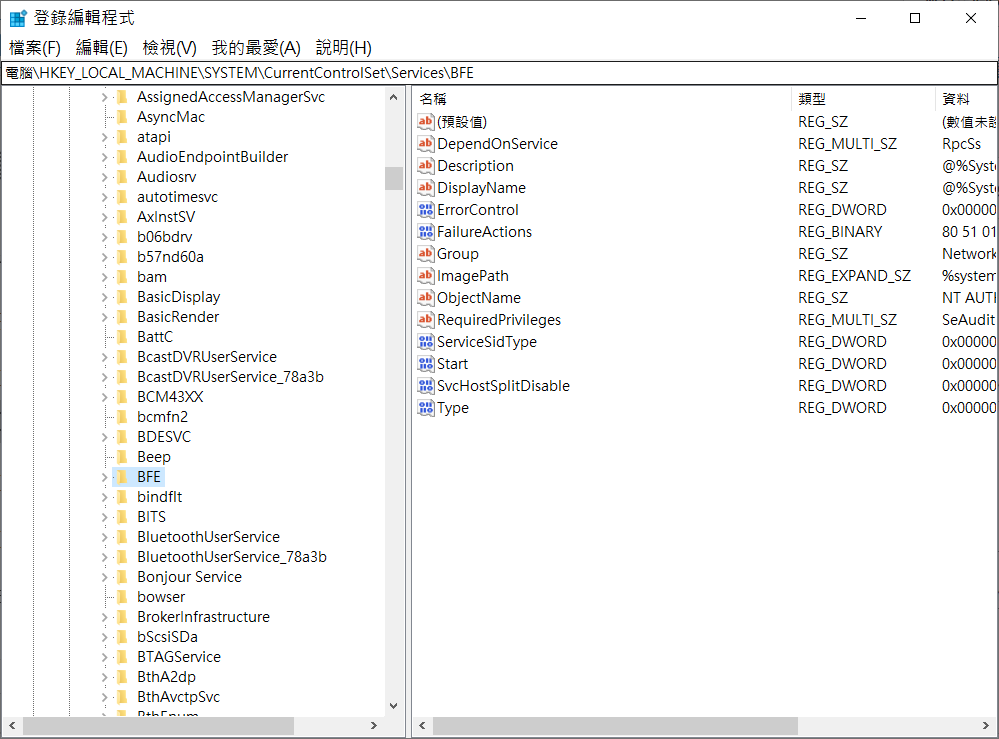999x739 pixels.
Task: Expand the BthA2dp key
Action: (104, 677)
